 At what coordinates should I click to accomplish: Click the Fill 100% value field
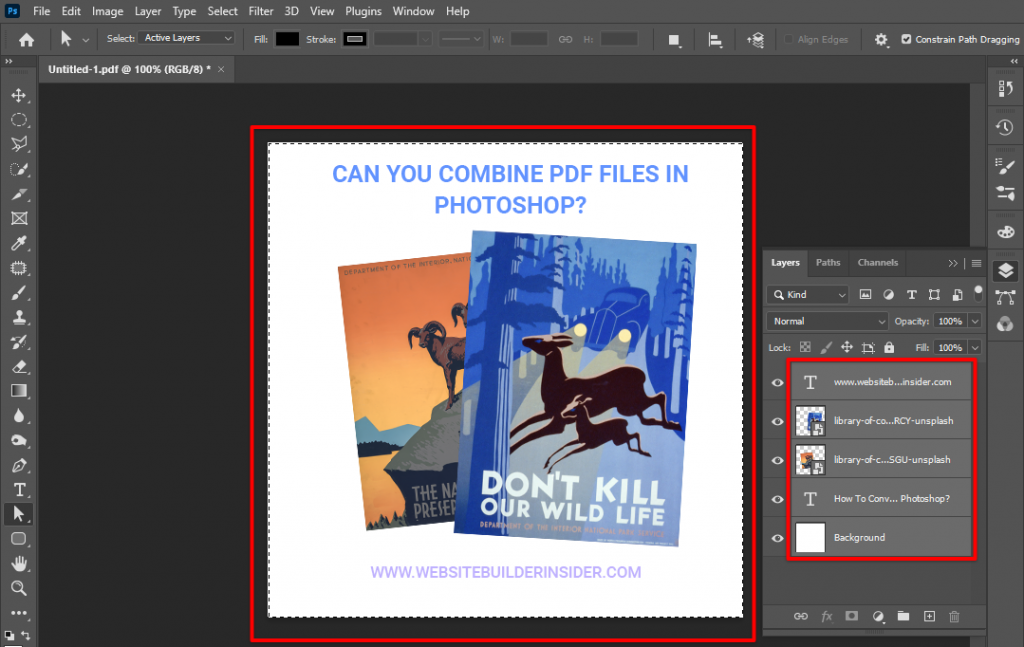click(950, 347)
